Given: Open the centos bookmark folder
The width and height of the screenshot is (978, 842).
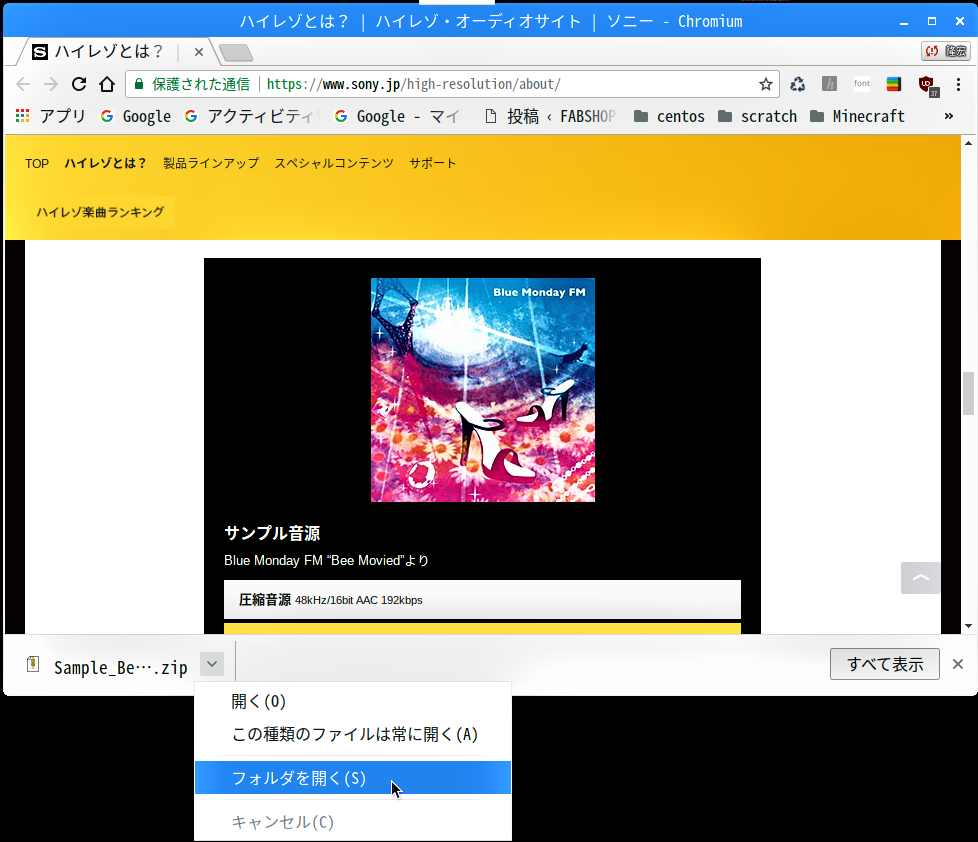Looking at the screenshot, I should click(669, 117).
